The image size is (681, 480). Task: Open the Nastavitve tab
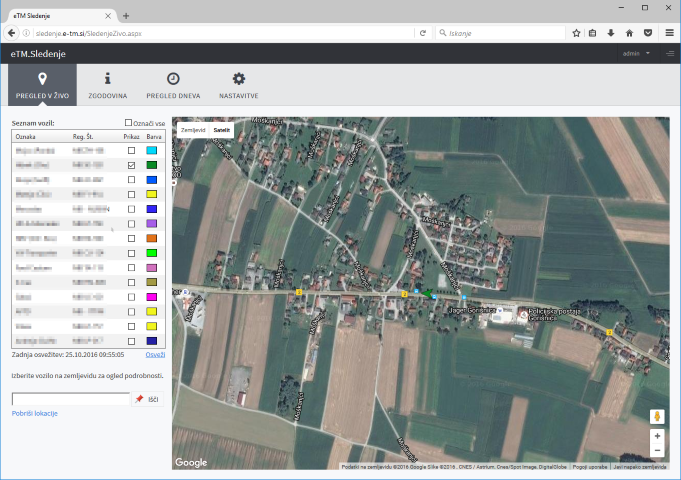(238, 85)
